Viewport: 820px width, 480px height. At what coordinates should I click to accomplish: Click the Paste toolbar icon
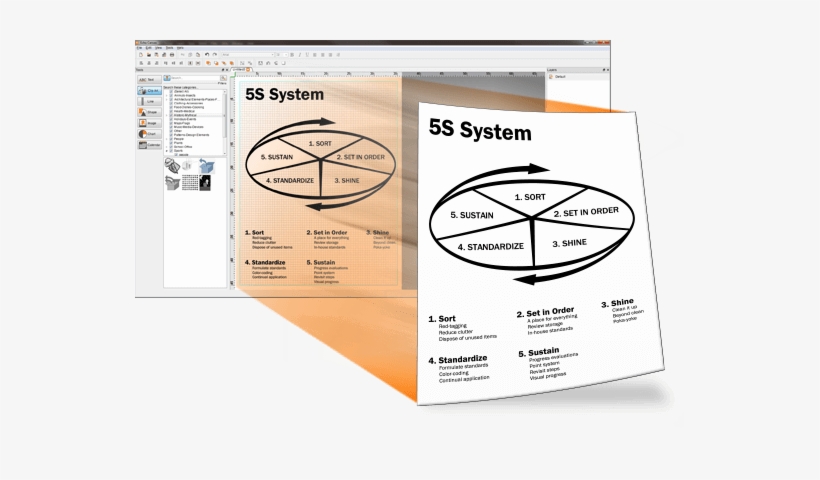(198, 54)
